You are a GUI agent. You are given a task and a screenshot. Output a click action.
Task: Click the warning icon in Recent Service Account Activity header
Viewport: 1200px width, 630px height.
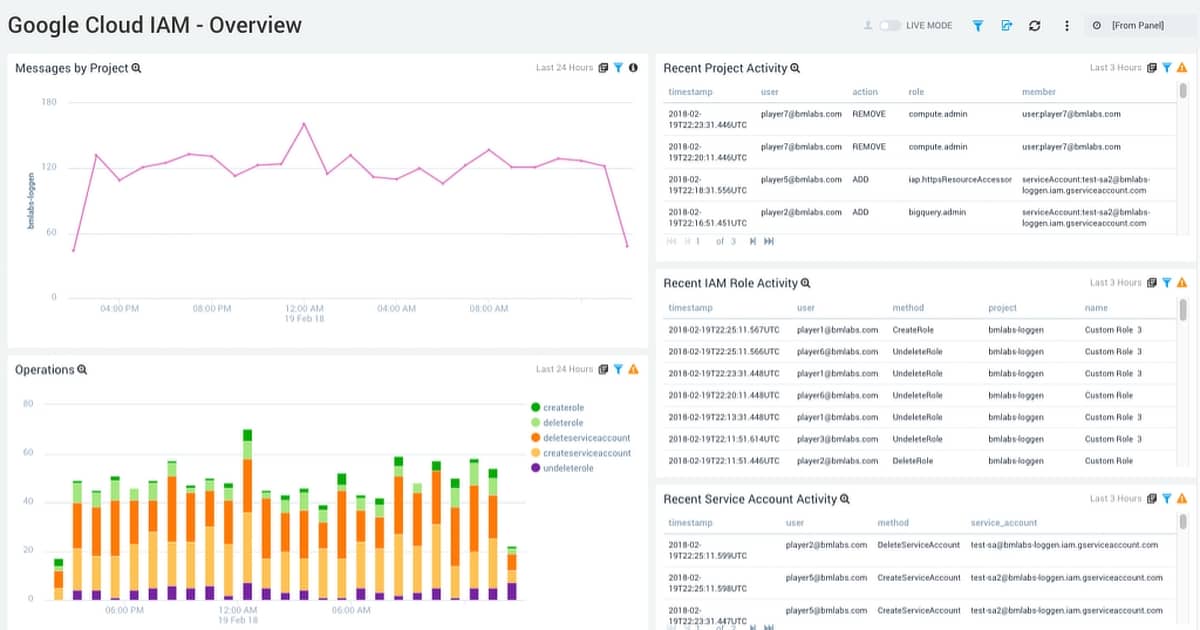pyautogui.click(x=1182, y=498)
